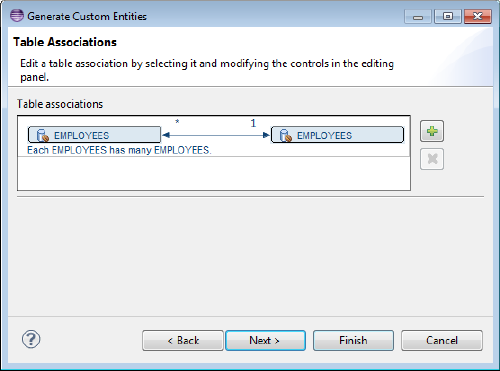Viewport: 500px width, 371px height.
Task: Click the 'Table associations' label
Action: tap(60, 104)
